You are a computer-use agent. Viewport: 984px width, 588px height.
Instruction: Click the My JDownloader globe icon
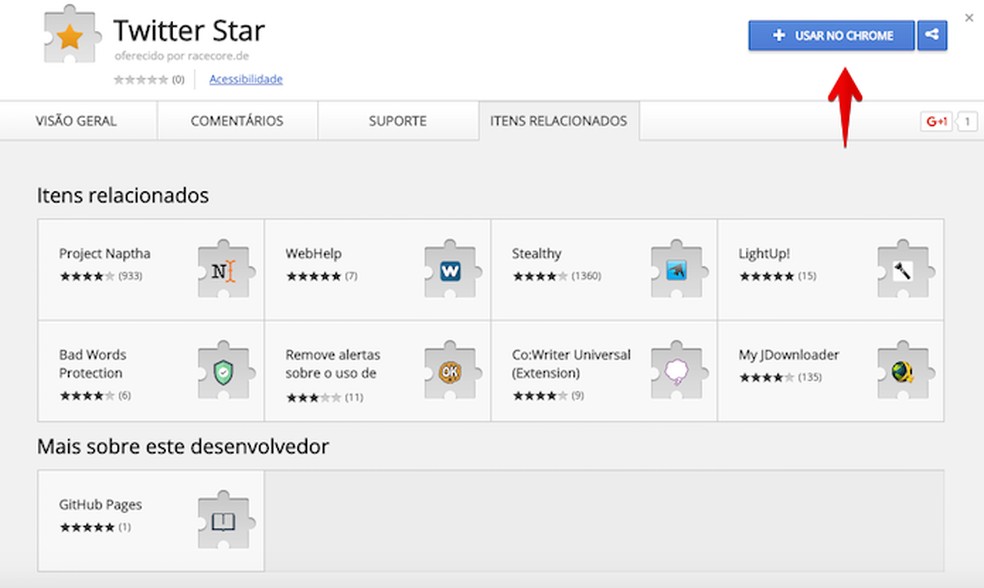[x=906, y=370]
